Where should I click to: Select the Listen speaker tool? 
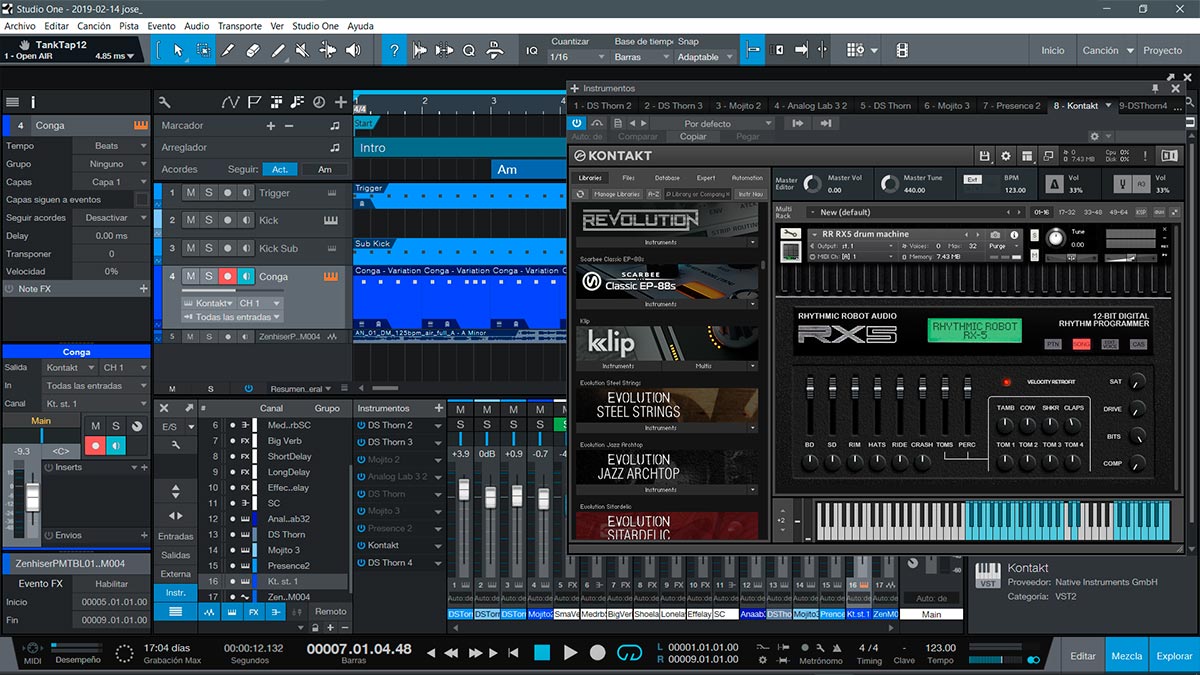pos(353,49)
